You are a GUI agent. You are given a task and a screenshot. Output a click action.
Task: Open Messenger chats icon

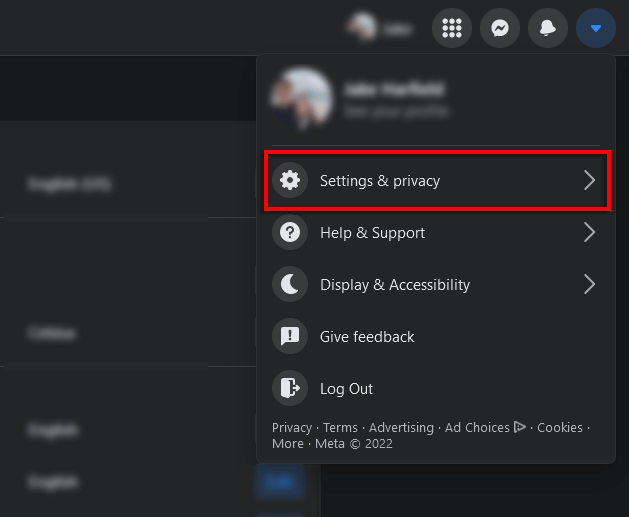coord(499,28)
